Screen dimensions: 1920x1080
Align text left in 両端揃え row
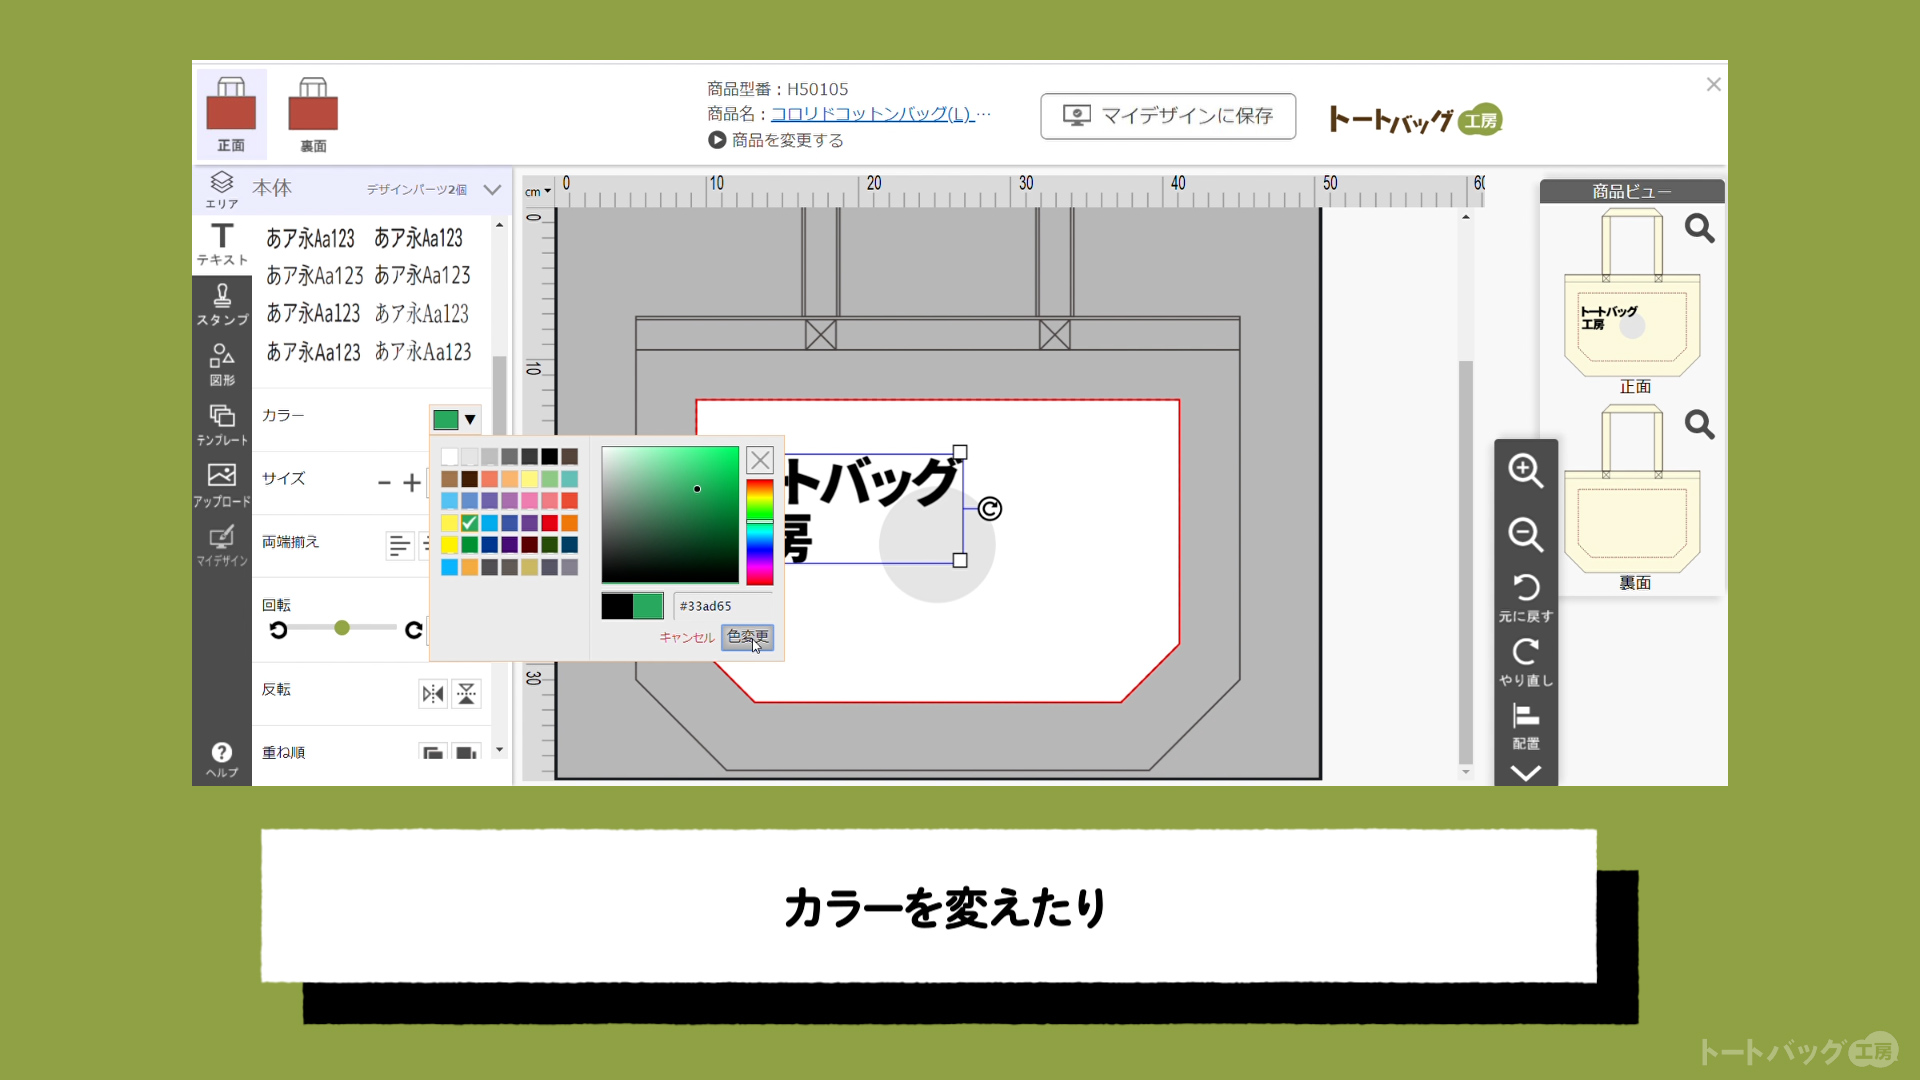[x=399, y=545]
